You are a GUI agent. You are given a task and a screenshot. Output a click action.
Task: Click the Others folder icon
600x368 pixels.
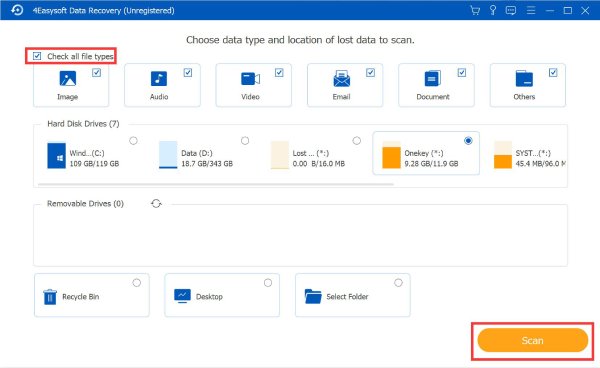pos(524,79)
